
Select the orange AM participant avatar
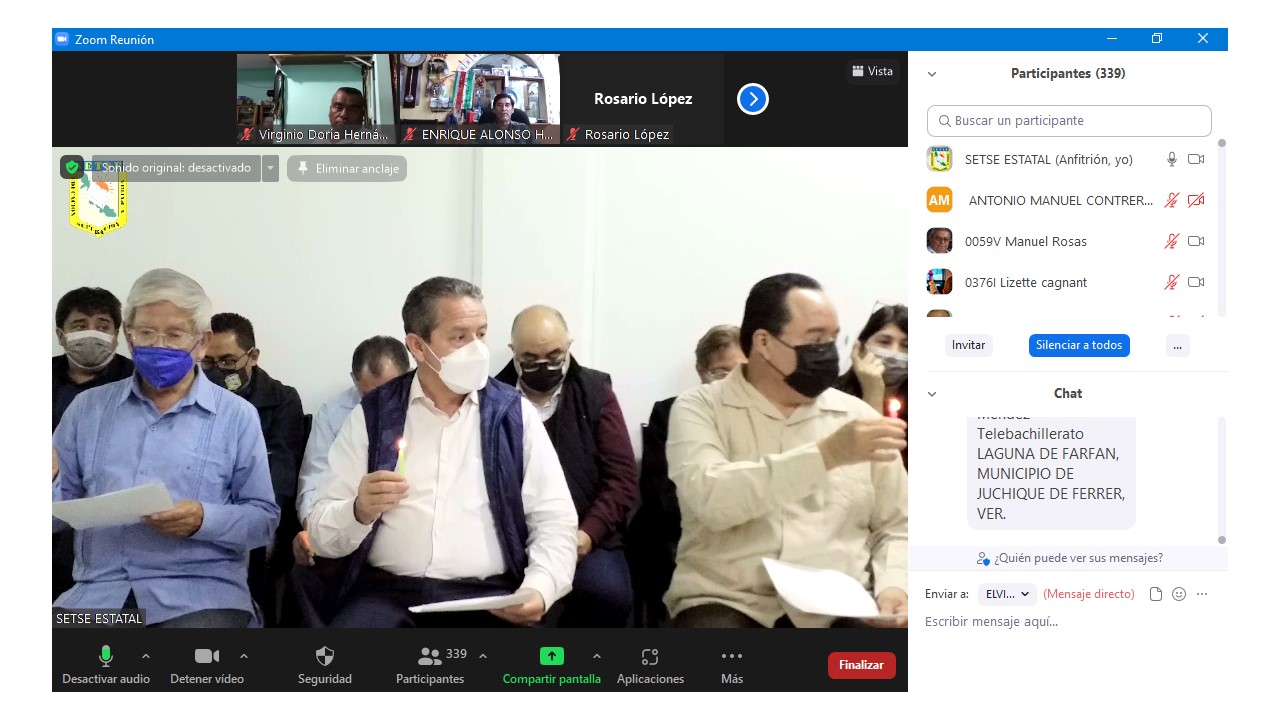939,200
